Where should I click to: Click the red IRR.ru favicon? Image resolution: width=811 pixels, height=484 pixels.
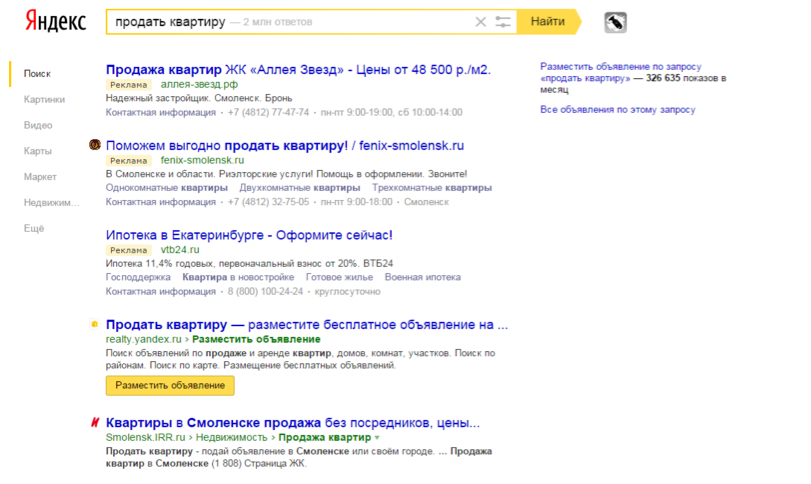pyautogui.click(x=95, y=422)
